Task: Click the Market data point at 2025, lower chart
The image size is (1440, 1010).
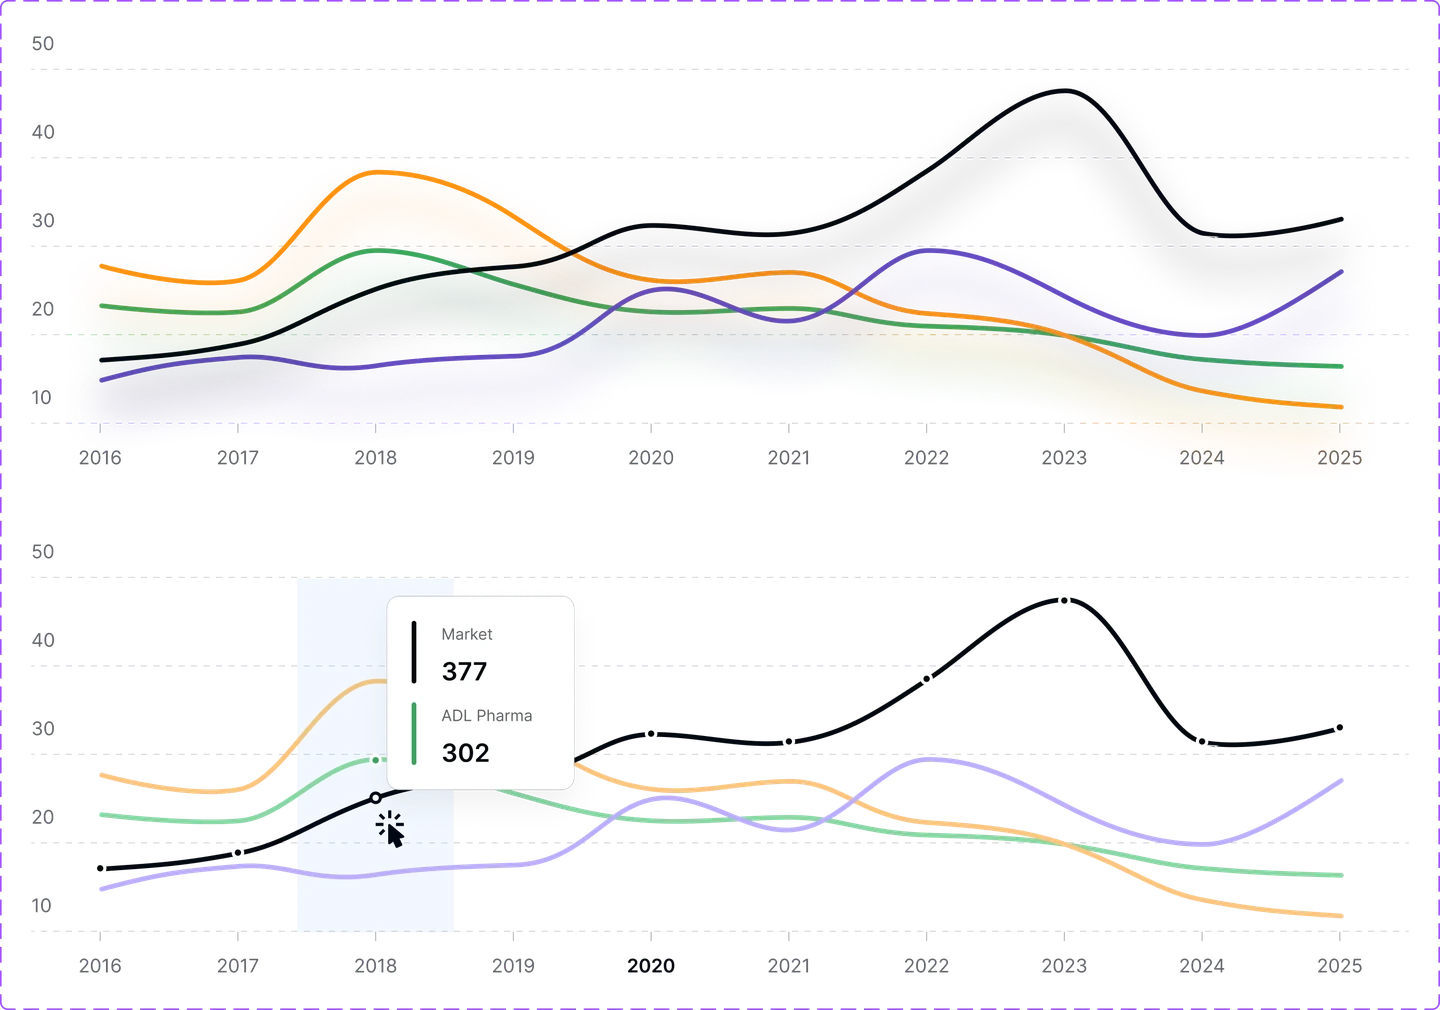Action: coord(1339,728)
